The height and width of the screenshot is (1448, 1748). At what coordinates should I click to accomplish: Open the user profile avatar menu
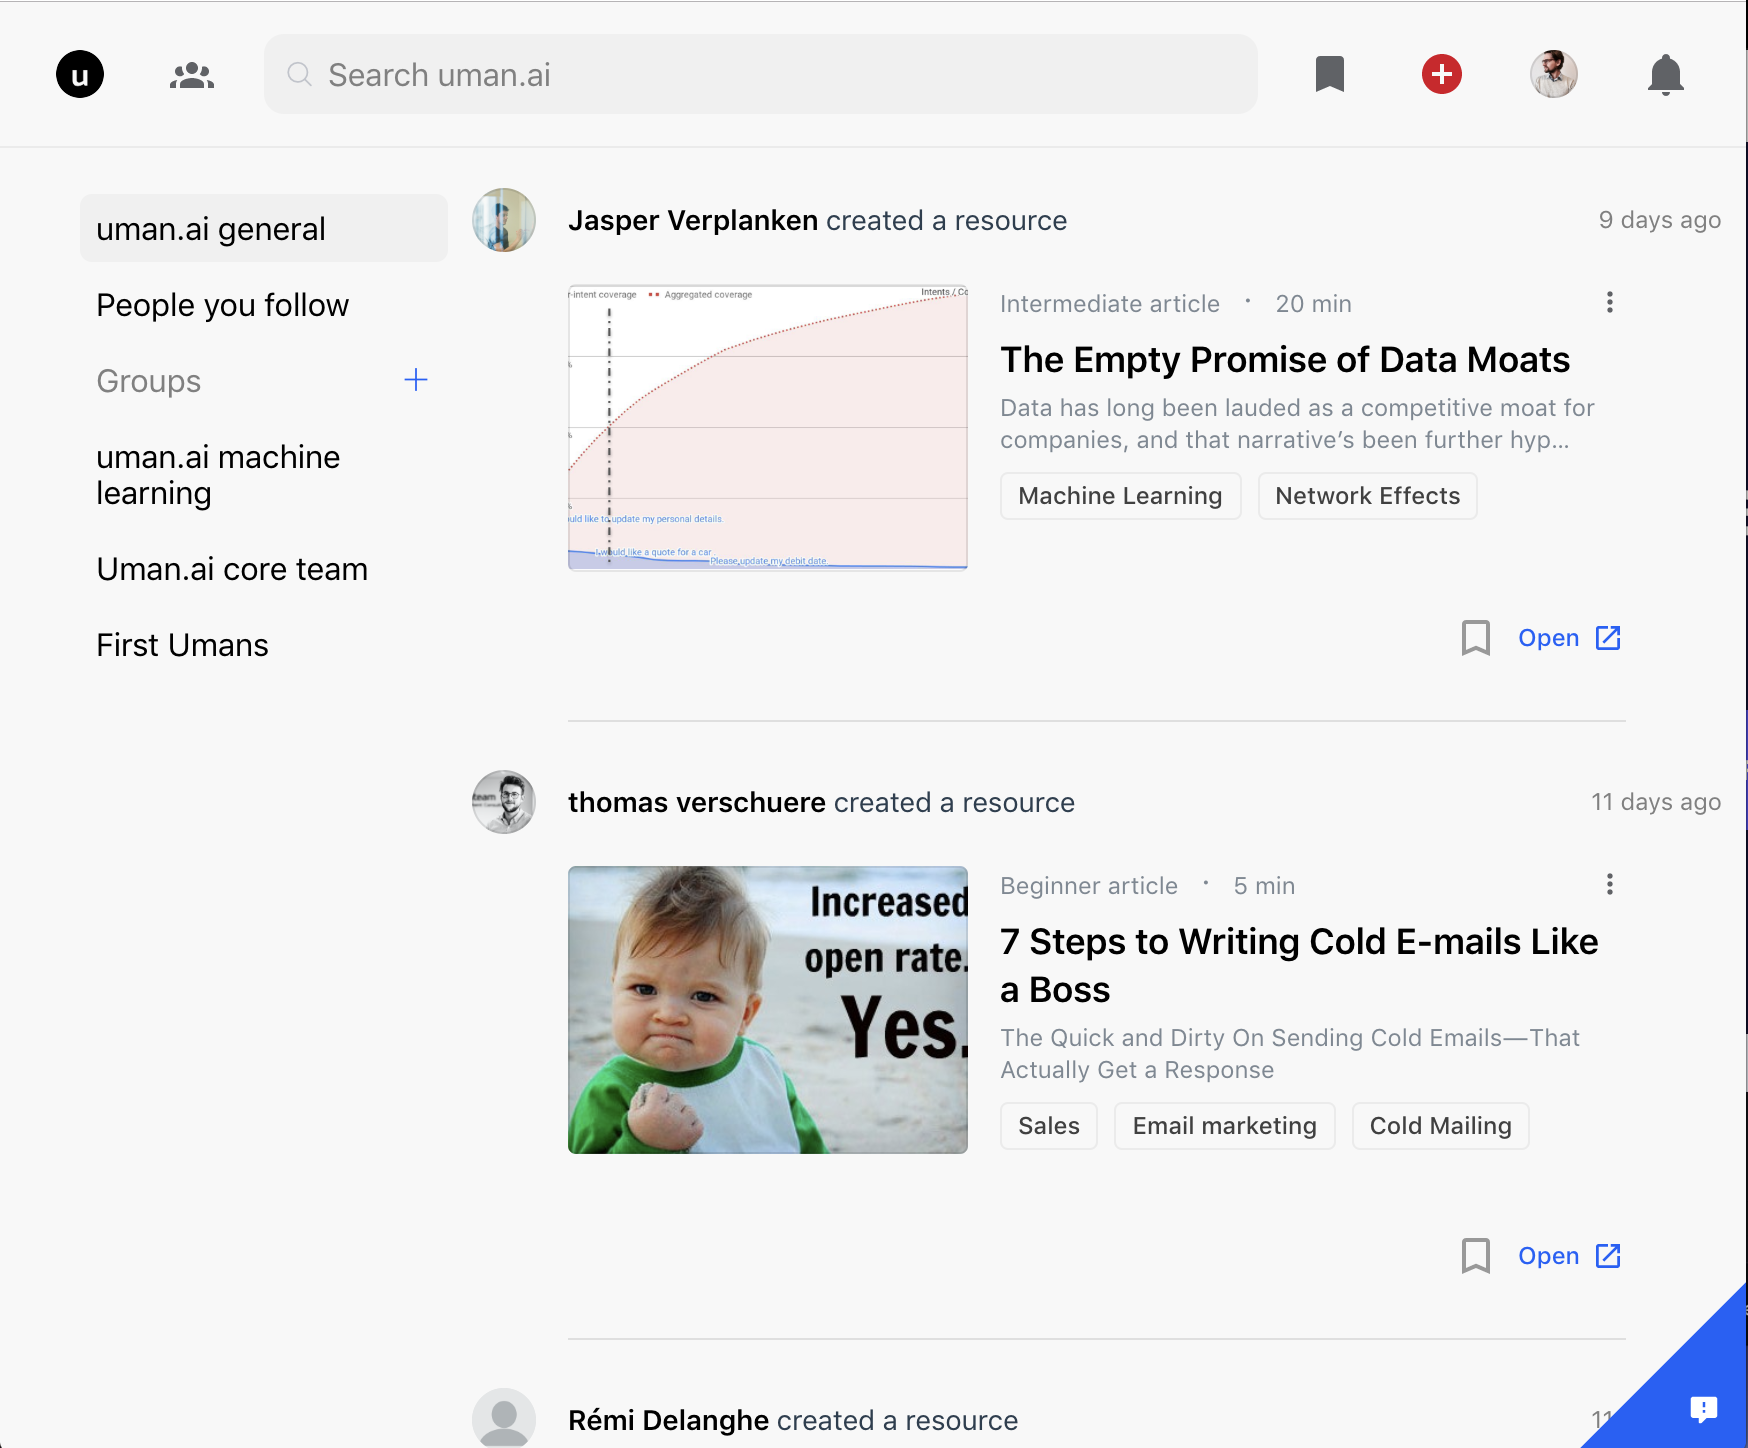[x=1553, y=74]
